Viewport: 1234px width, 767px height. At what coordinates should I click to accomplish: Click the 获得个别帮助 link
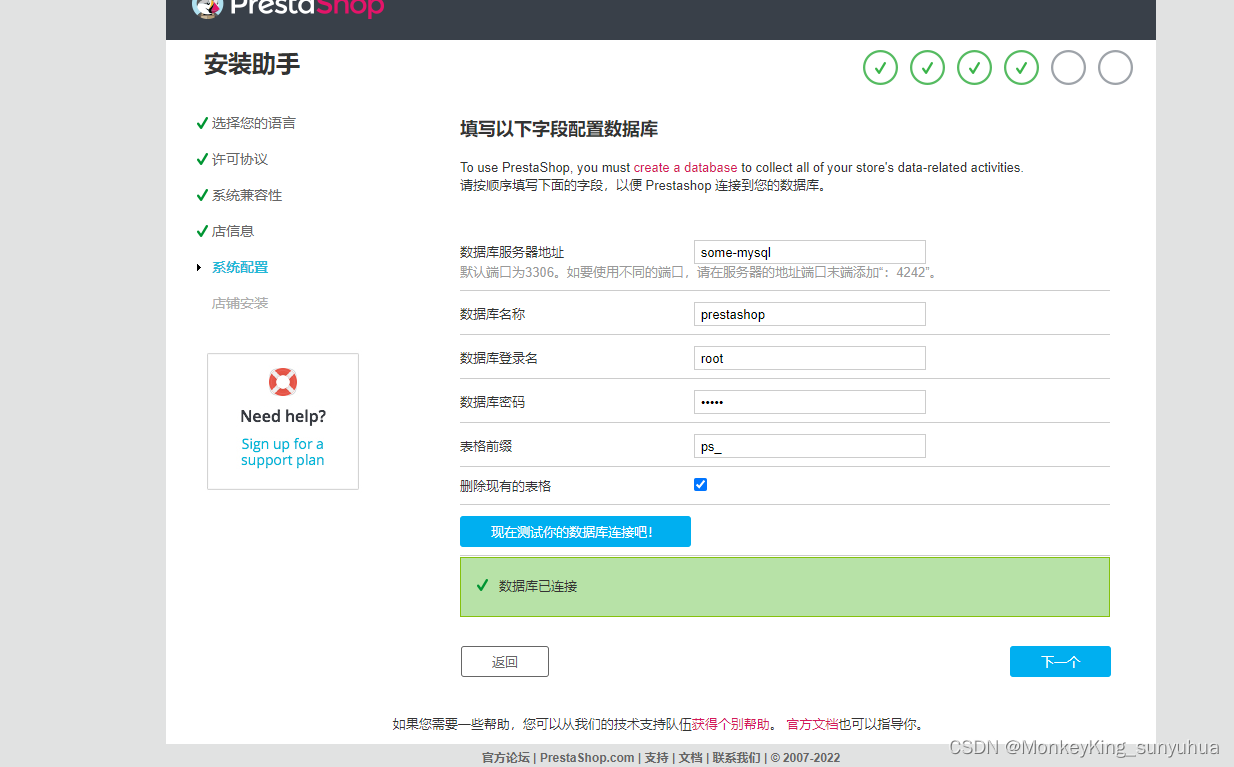(731, 724)
